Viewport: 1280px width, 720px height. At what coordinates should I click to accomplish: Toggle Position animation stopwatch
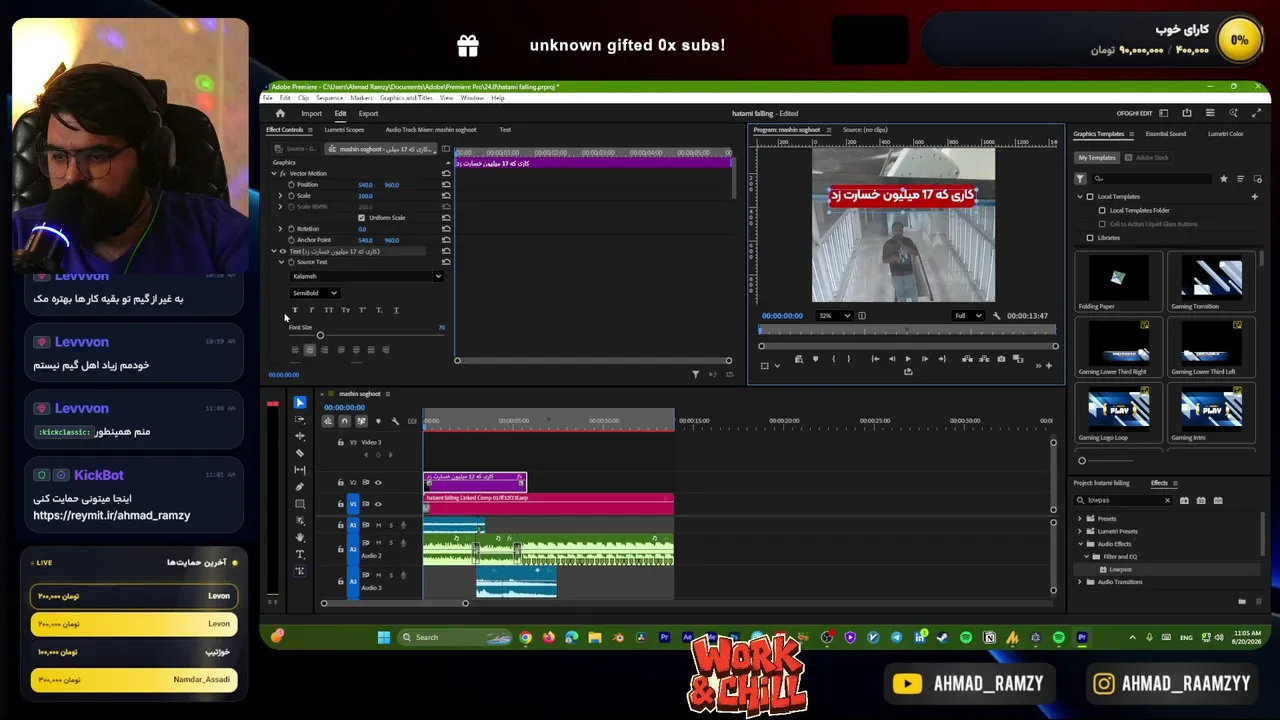pos(291,185)
